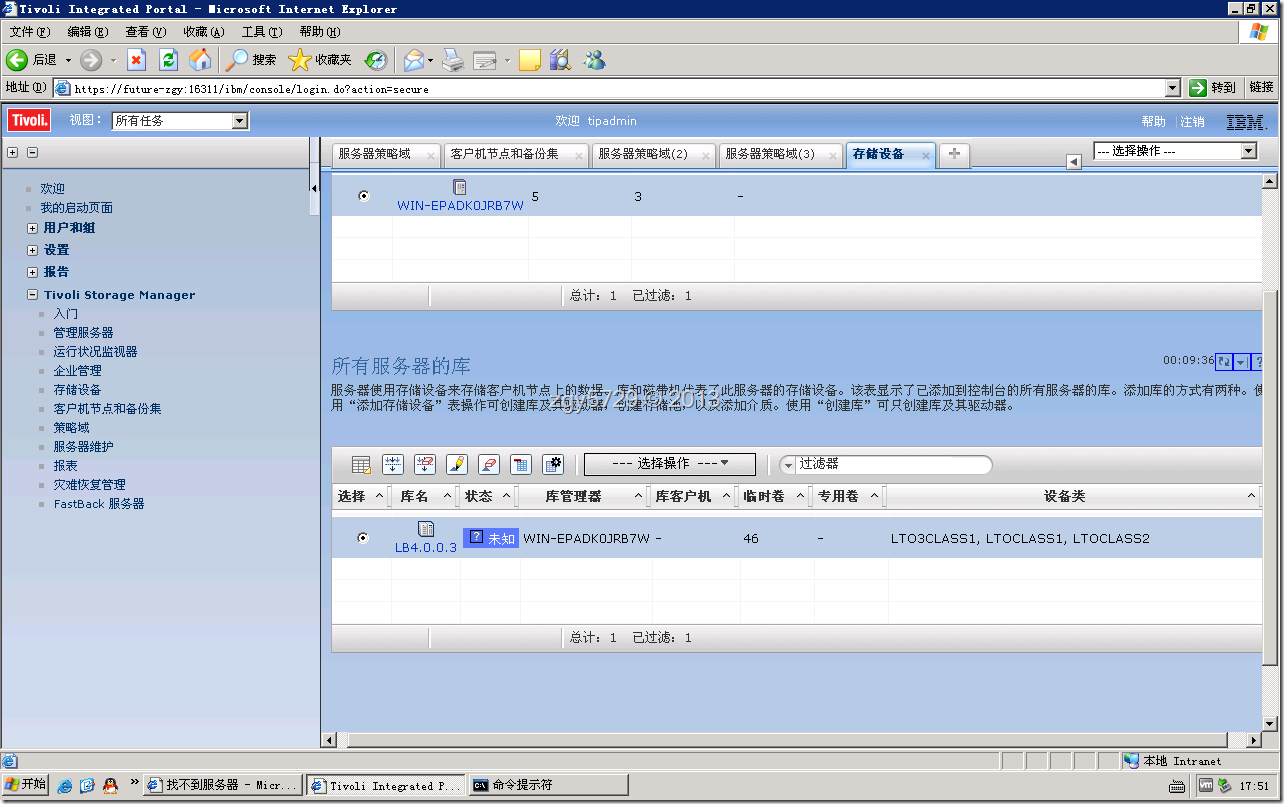Refresh the page with green arrows icon
Screen dimensions: 1284x804
pos(168,60)
